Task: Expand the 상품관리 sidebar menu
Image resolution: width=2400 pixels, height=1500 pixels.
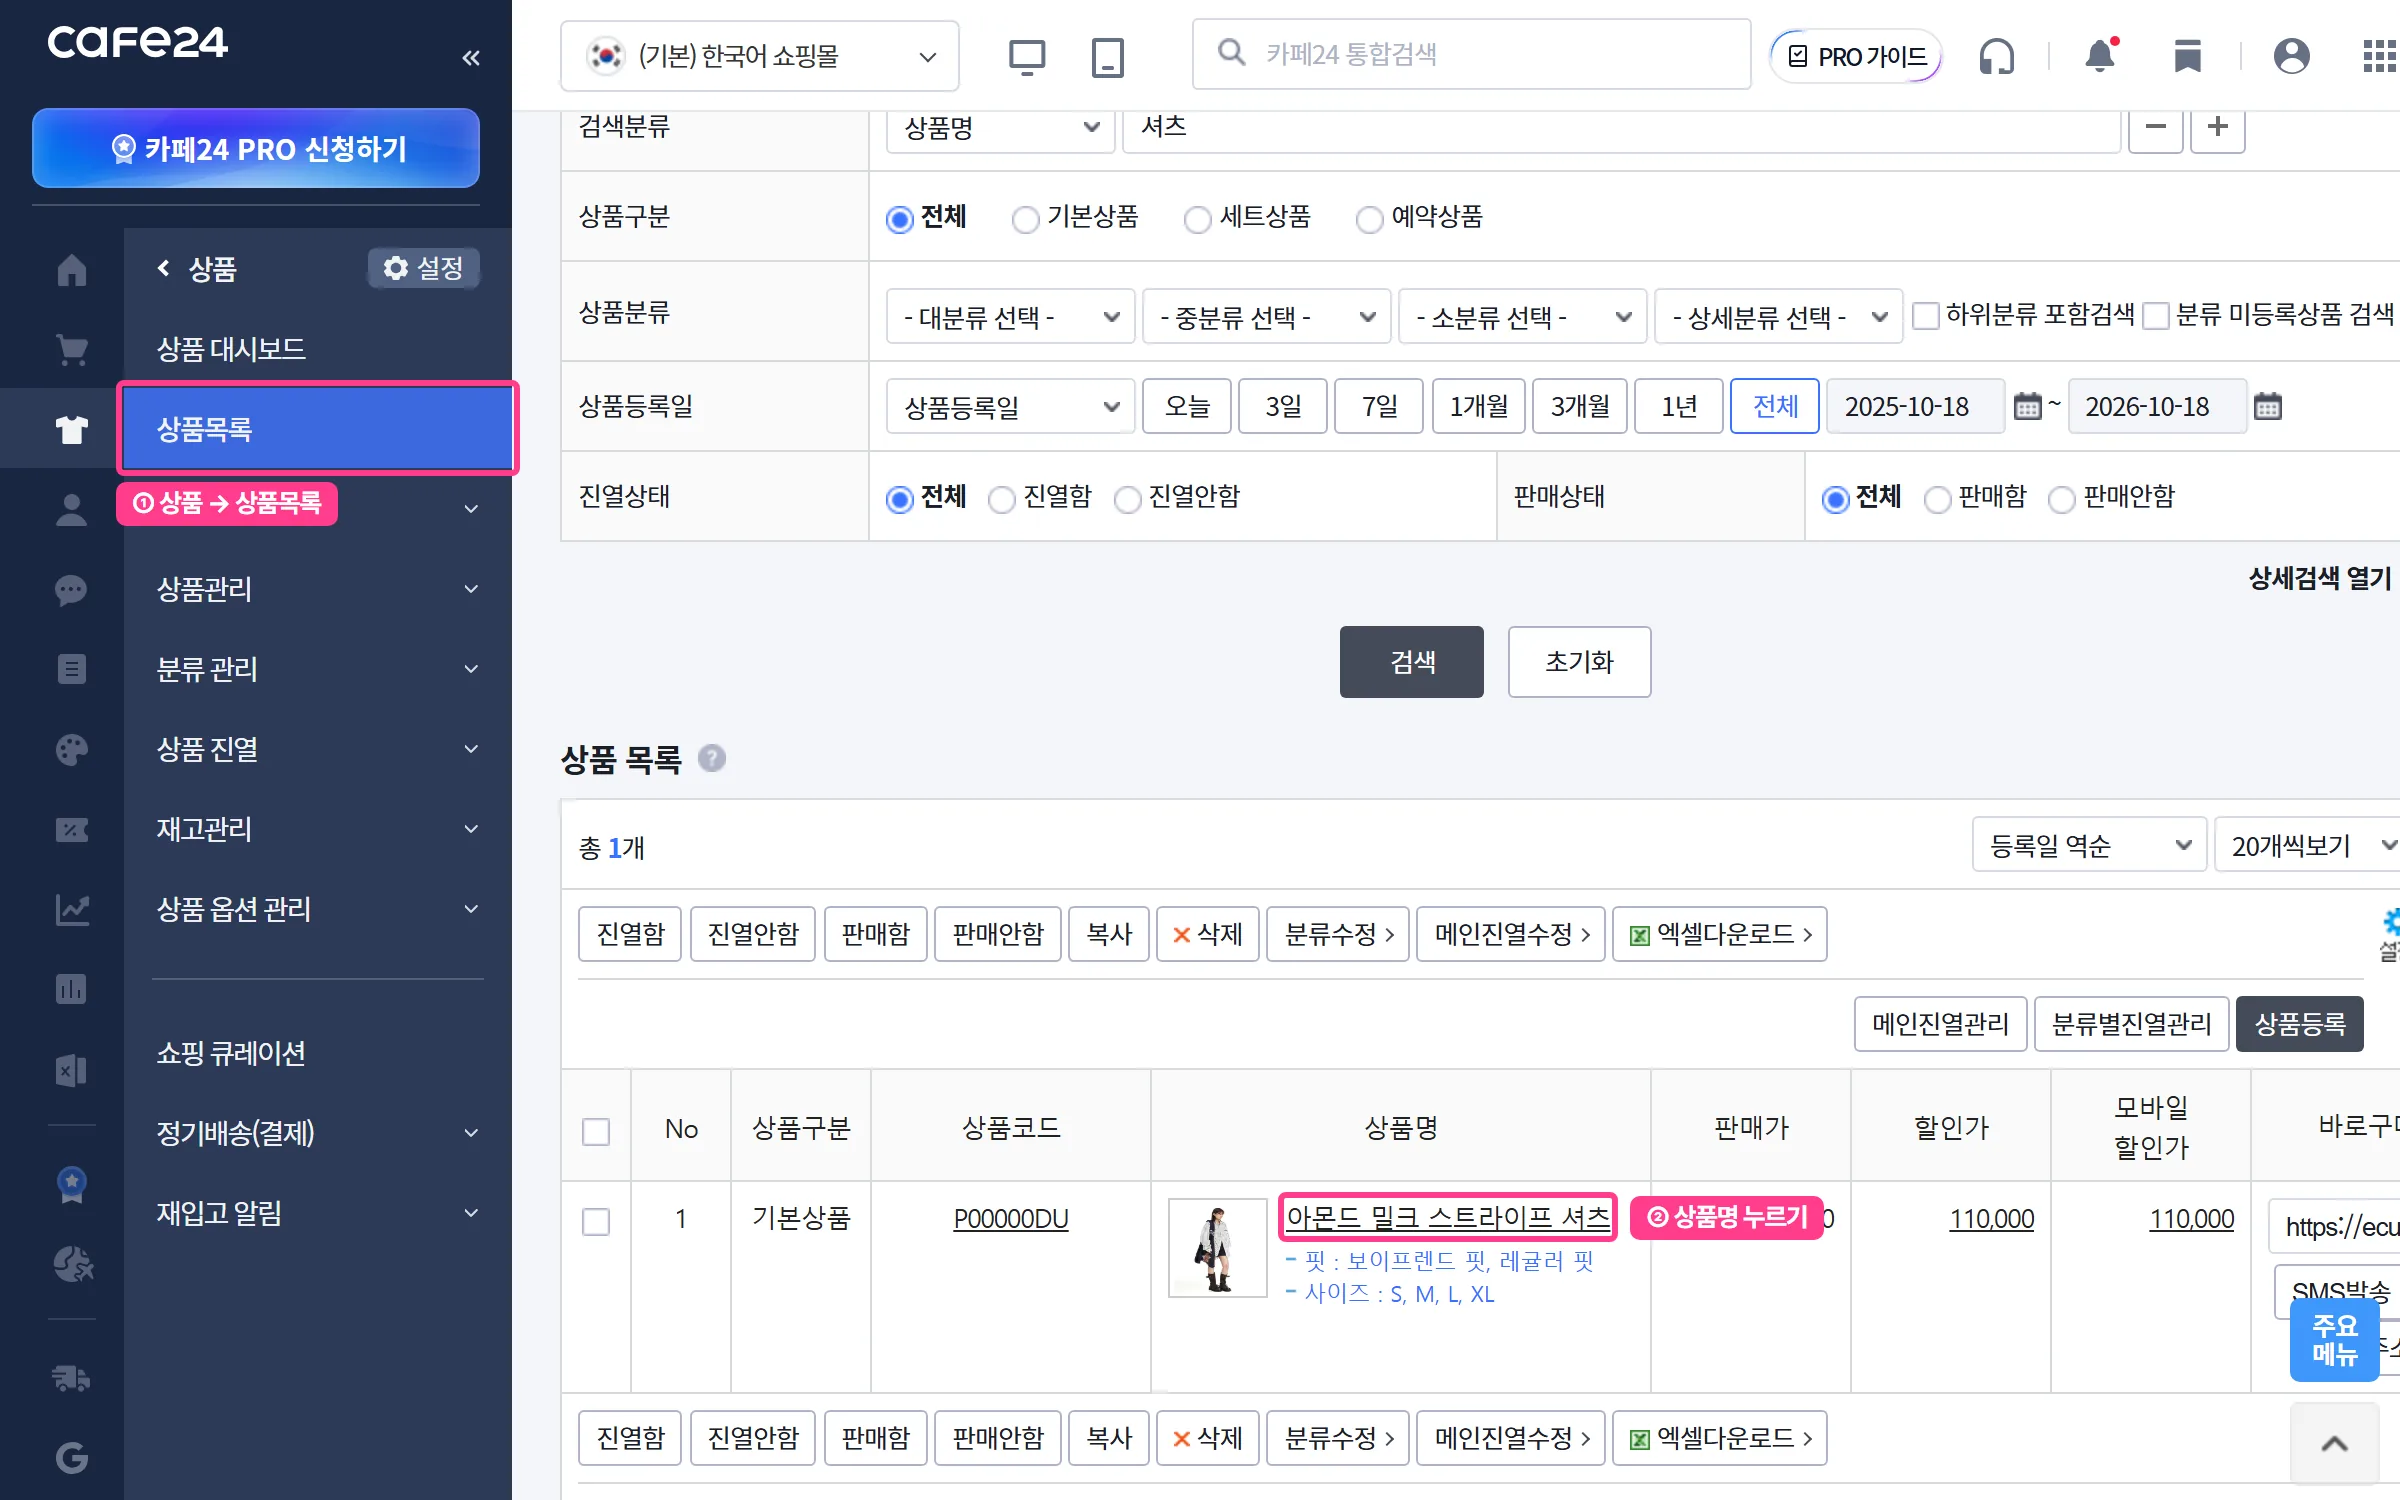Action: [x=318, y=589]
